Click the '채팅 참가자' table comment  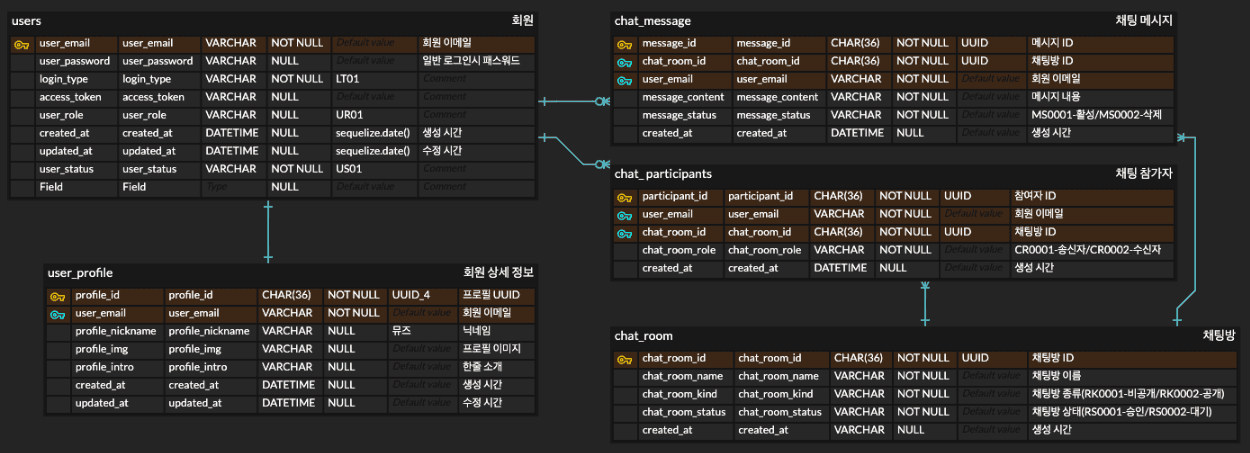pos(1144,174)
